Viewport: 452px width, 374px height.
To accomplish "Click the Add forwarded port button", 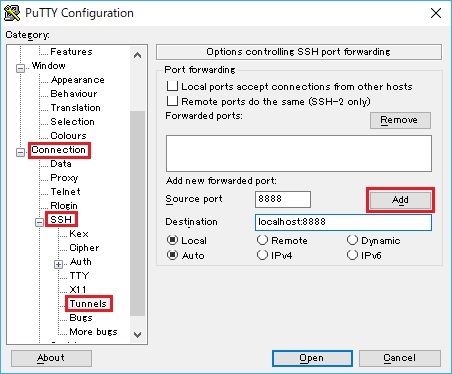I will click(400, 200).
